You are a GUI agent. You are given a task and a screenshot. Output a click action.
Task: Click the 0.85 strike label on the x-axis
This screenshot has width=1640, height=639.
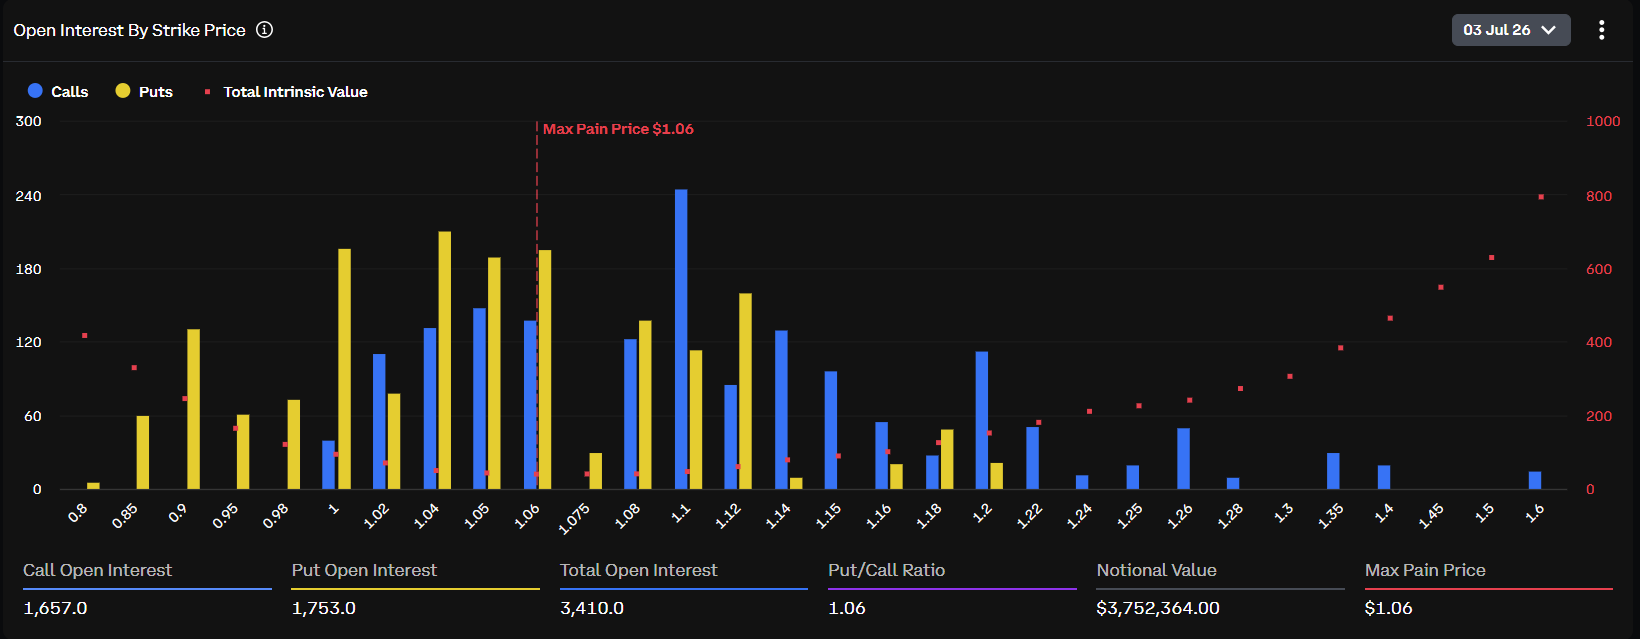125,515
